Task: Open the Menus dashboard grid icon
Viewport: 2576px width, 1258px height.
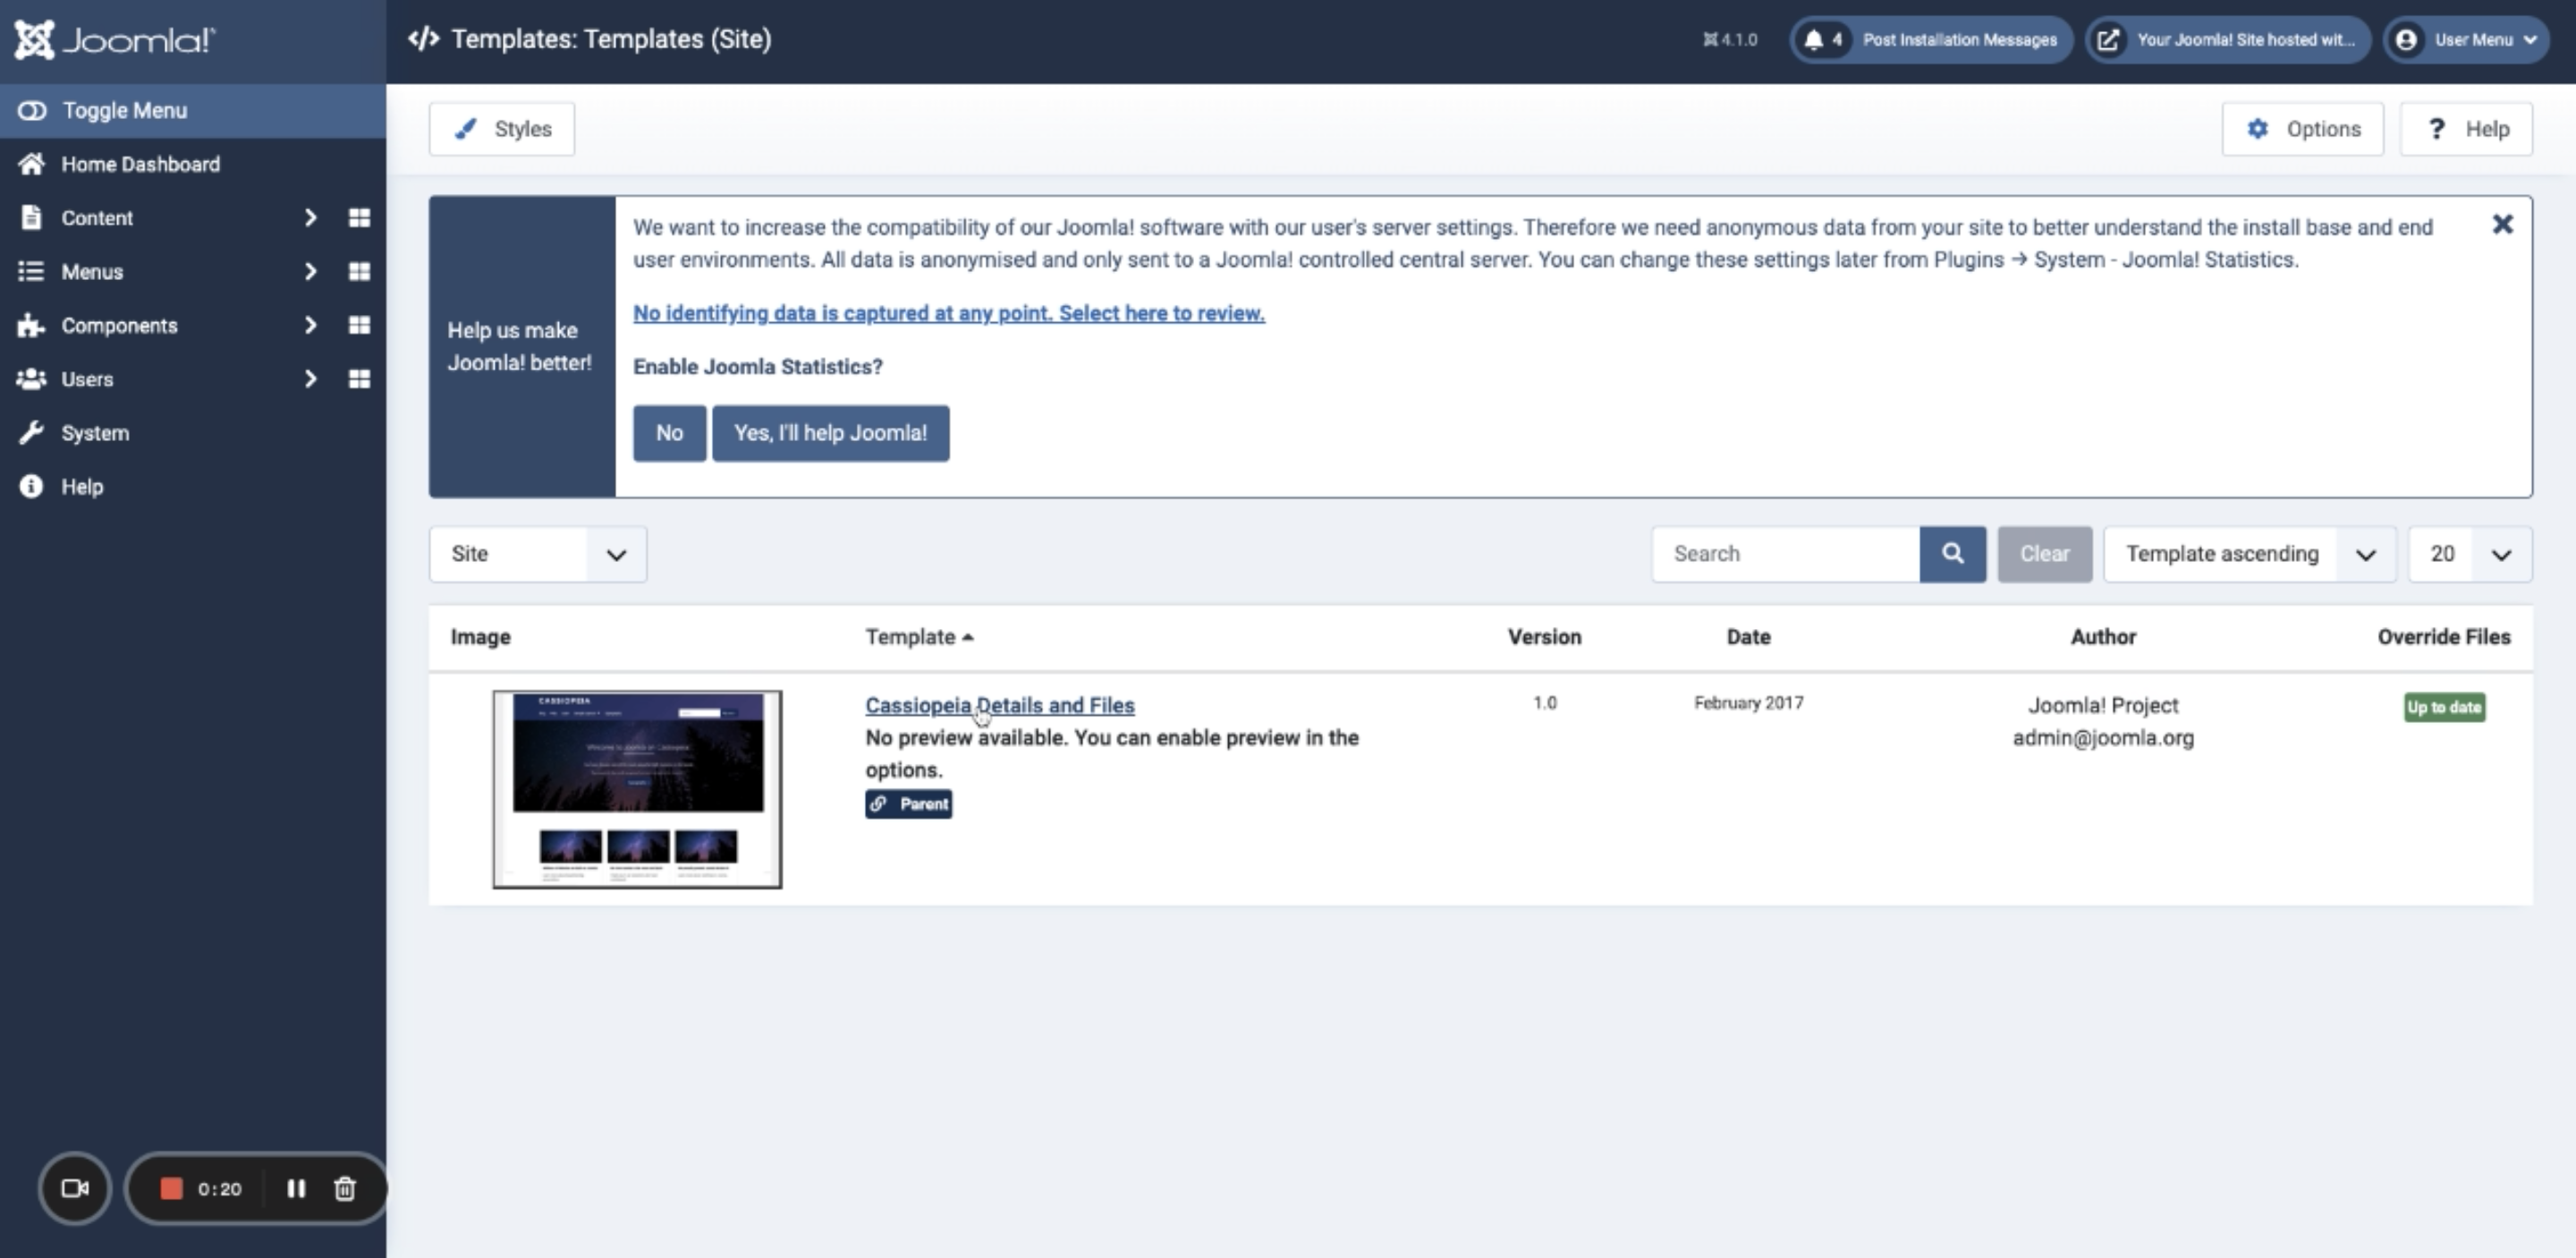Action: (x=359, y=272)
